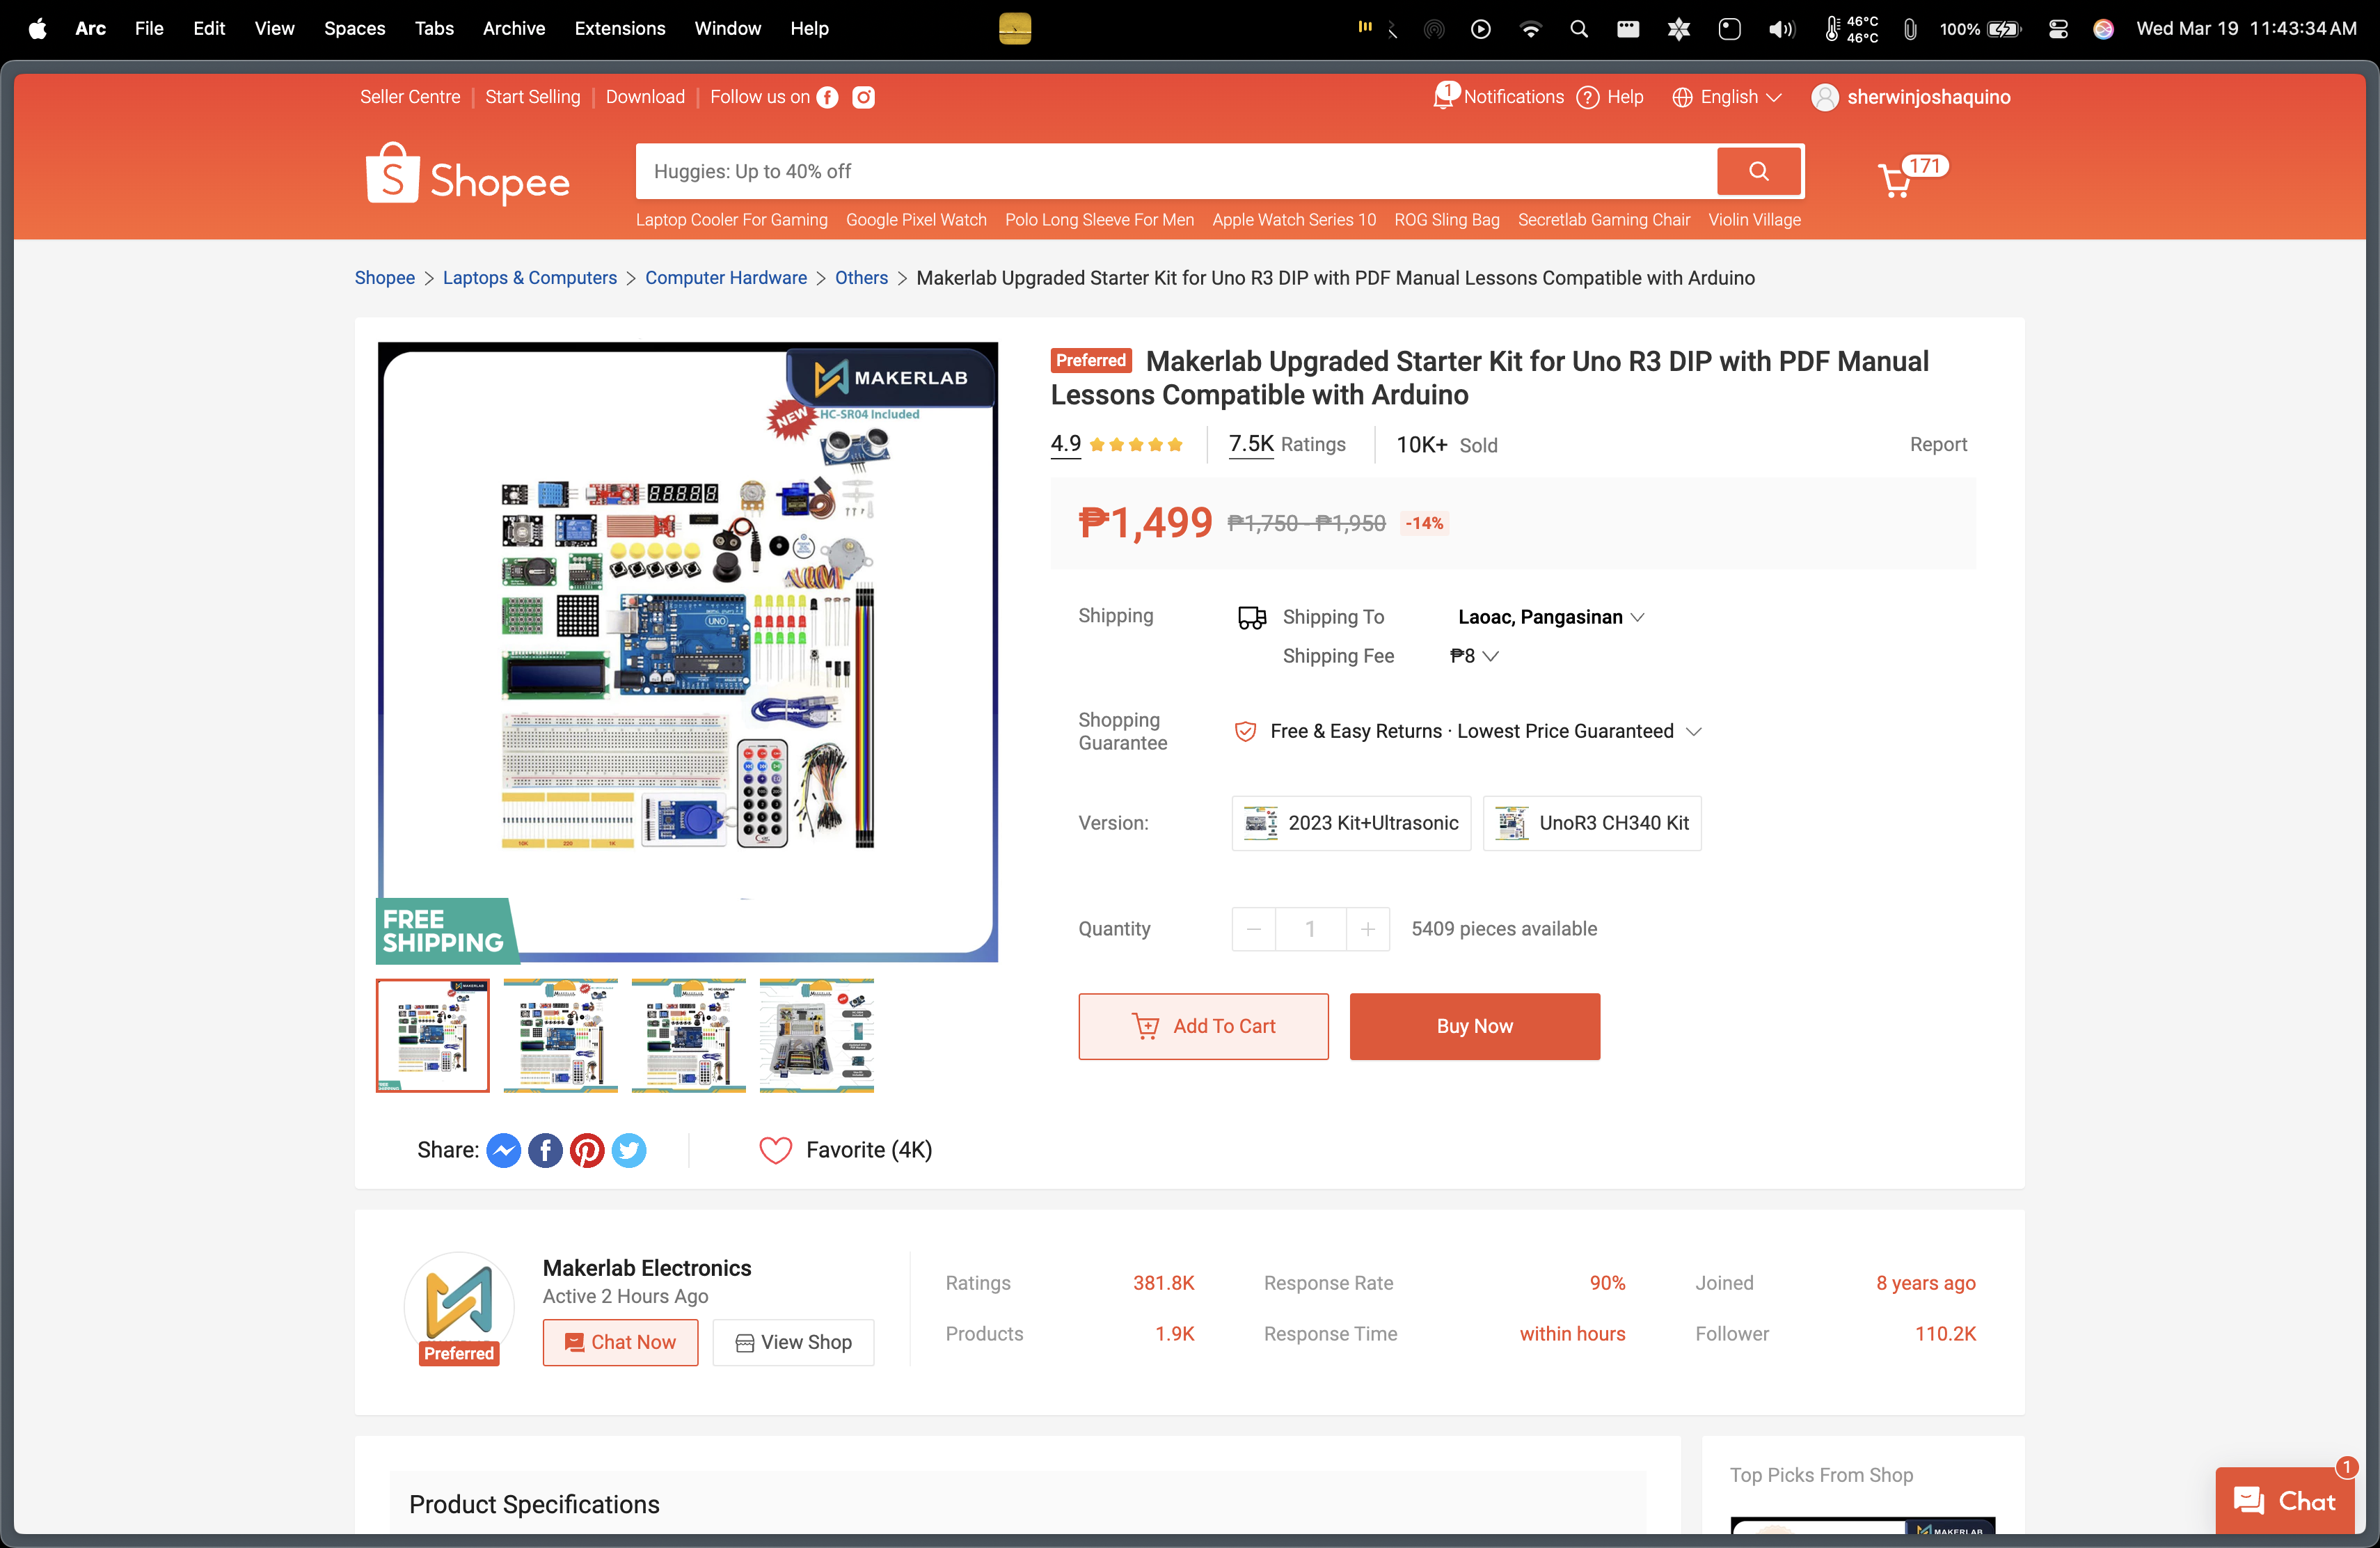Share product via Twitter icon
The width and height of the screenshot is (2380, 1548).
(629, 1151)
